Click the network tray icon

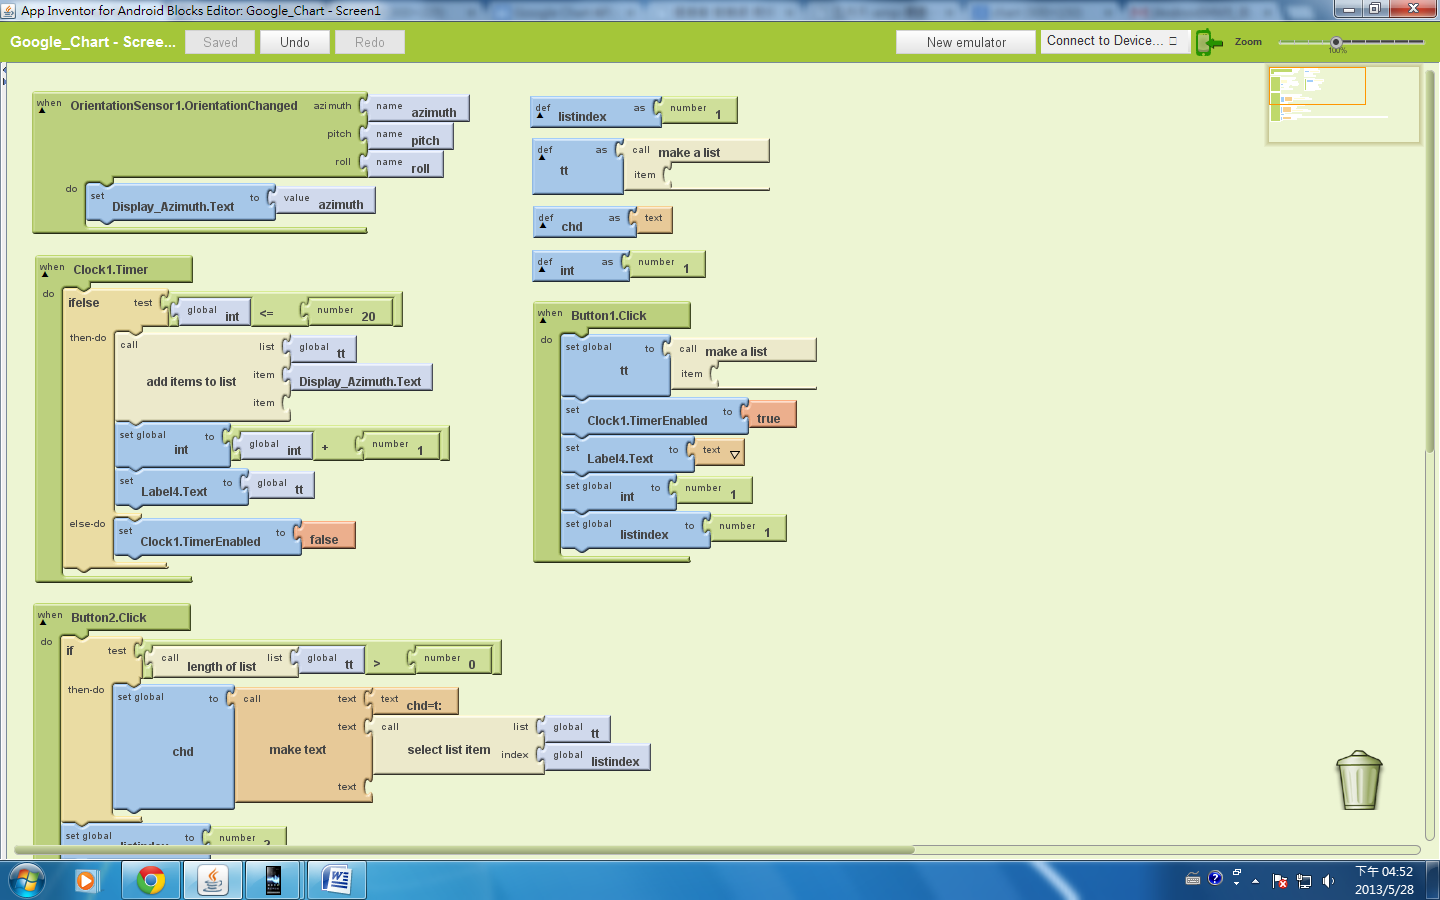1304,881
